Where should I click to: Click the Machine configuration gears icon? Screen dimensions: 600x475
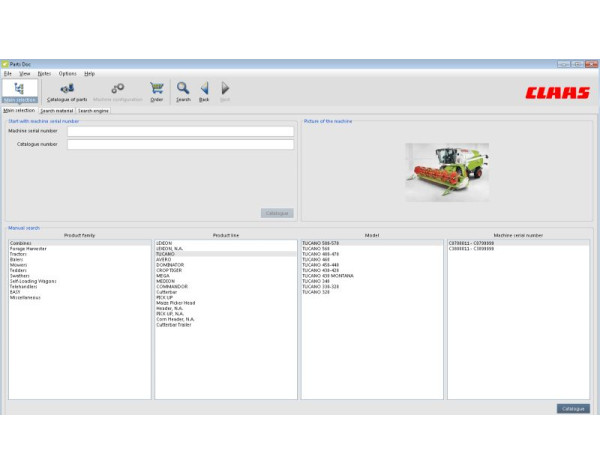pyautogui.click(x=117, y=89)
